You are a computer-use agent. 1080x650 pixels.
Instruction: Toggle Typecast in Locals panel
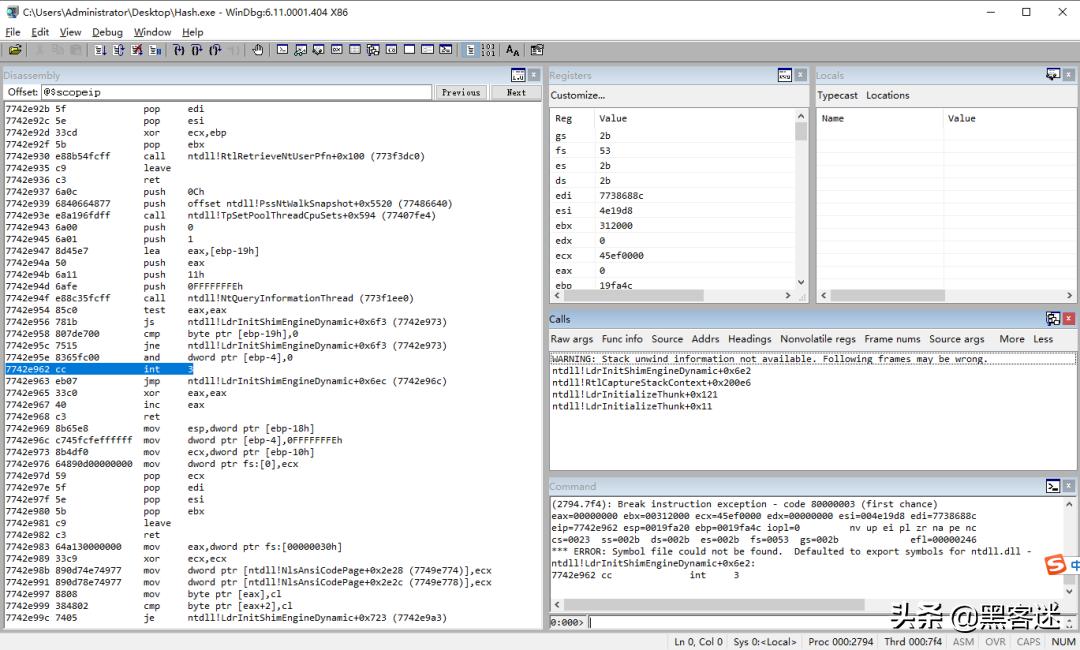point(837,95)
